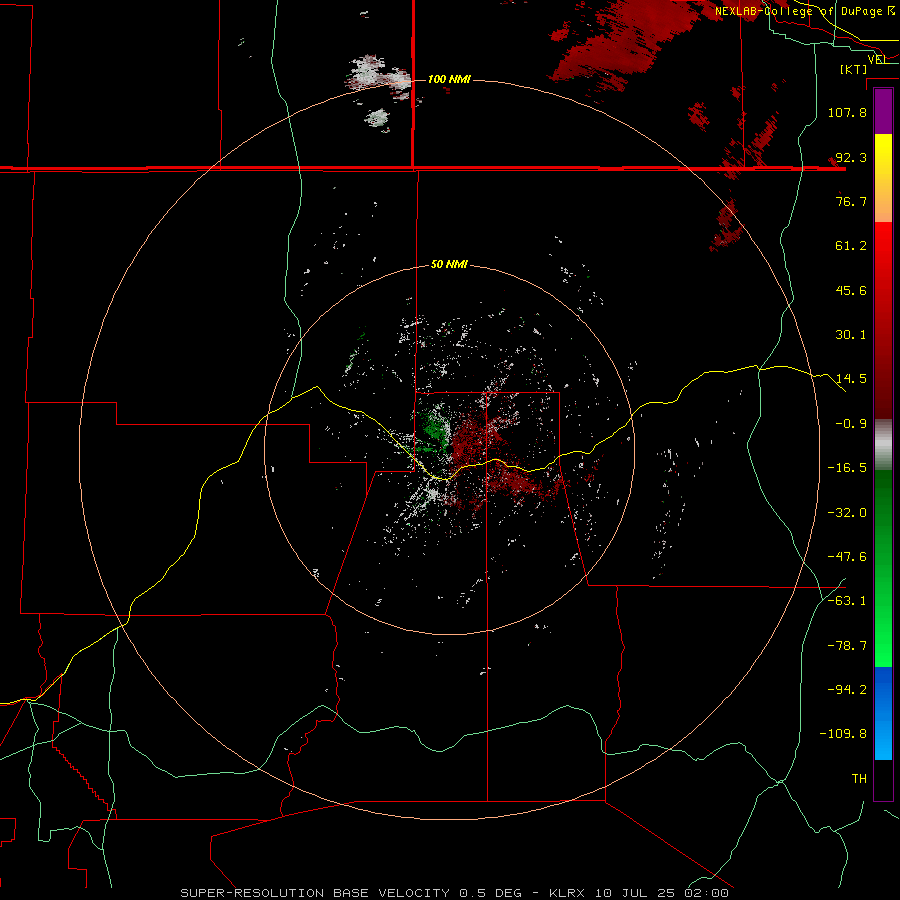The width and height of the screenshot is (900, 900).
Task: Select the -78.7 value on the velocity scale
Action: [x=847, y=646]
